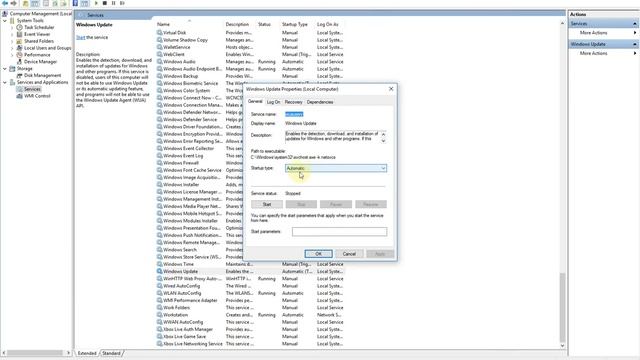Viewport: 640px width, 360px height.
Task: Click the Windows Update service gear icon
Action: click(x=160, y=271)
